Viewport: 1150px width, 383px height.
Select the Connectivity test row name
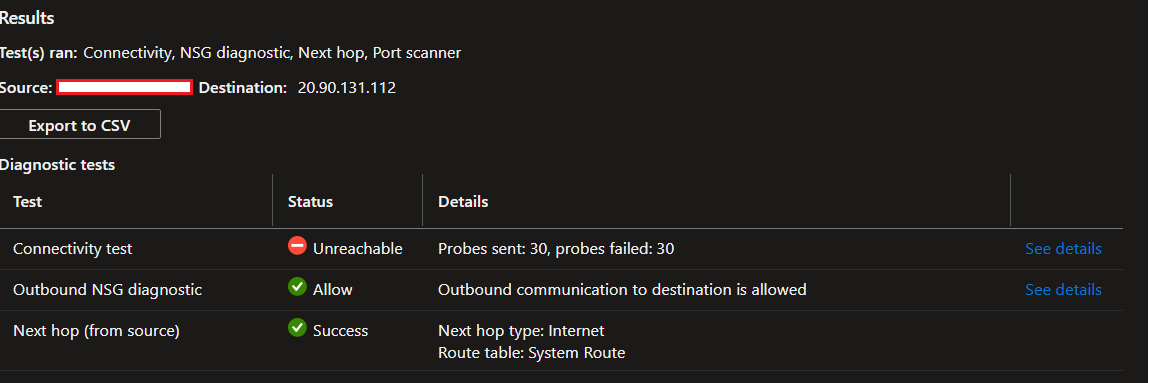(x=73, y=249)
